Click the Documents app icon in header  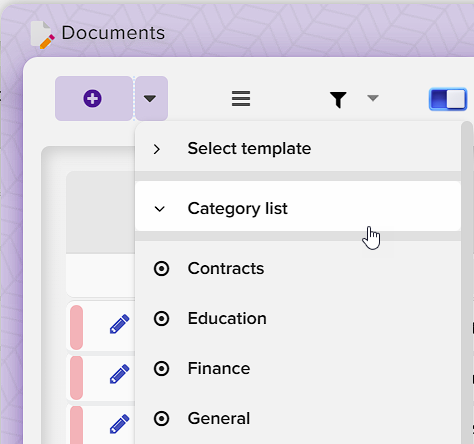coord(42,35)
